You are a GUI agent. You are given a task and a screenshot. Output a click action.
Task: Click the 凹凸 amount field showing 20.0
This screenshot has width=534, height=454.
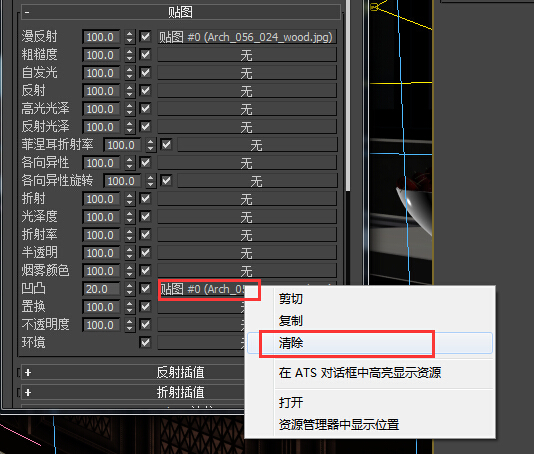click(x=101, y=289)
